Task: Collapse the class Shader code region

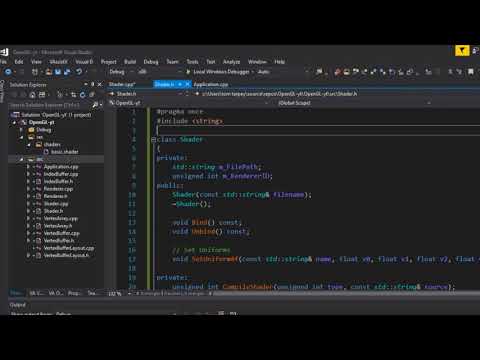Action: [x=153, y=140]
